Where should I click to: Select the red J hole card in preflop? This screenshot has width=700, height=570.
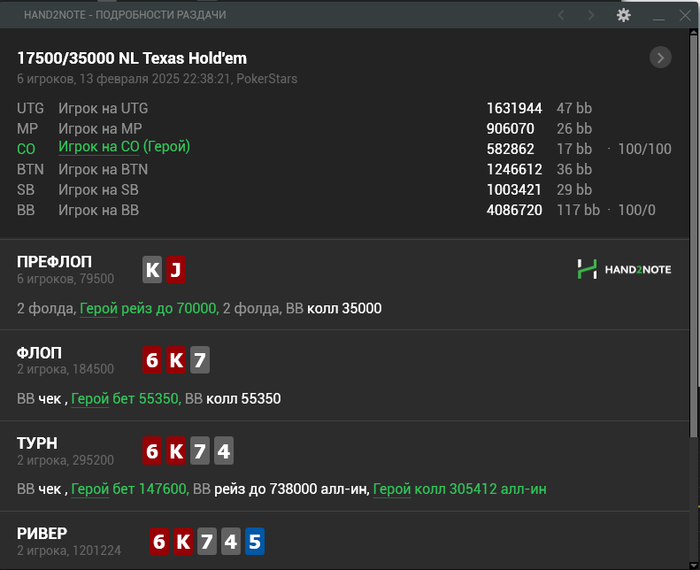(176, 270)
